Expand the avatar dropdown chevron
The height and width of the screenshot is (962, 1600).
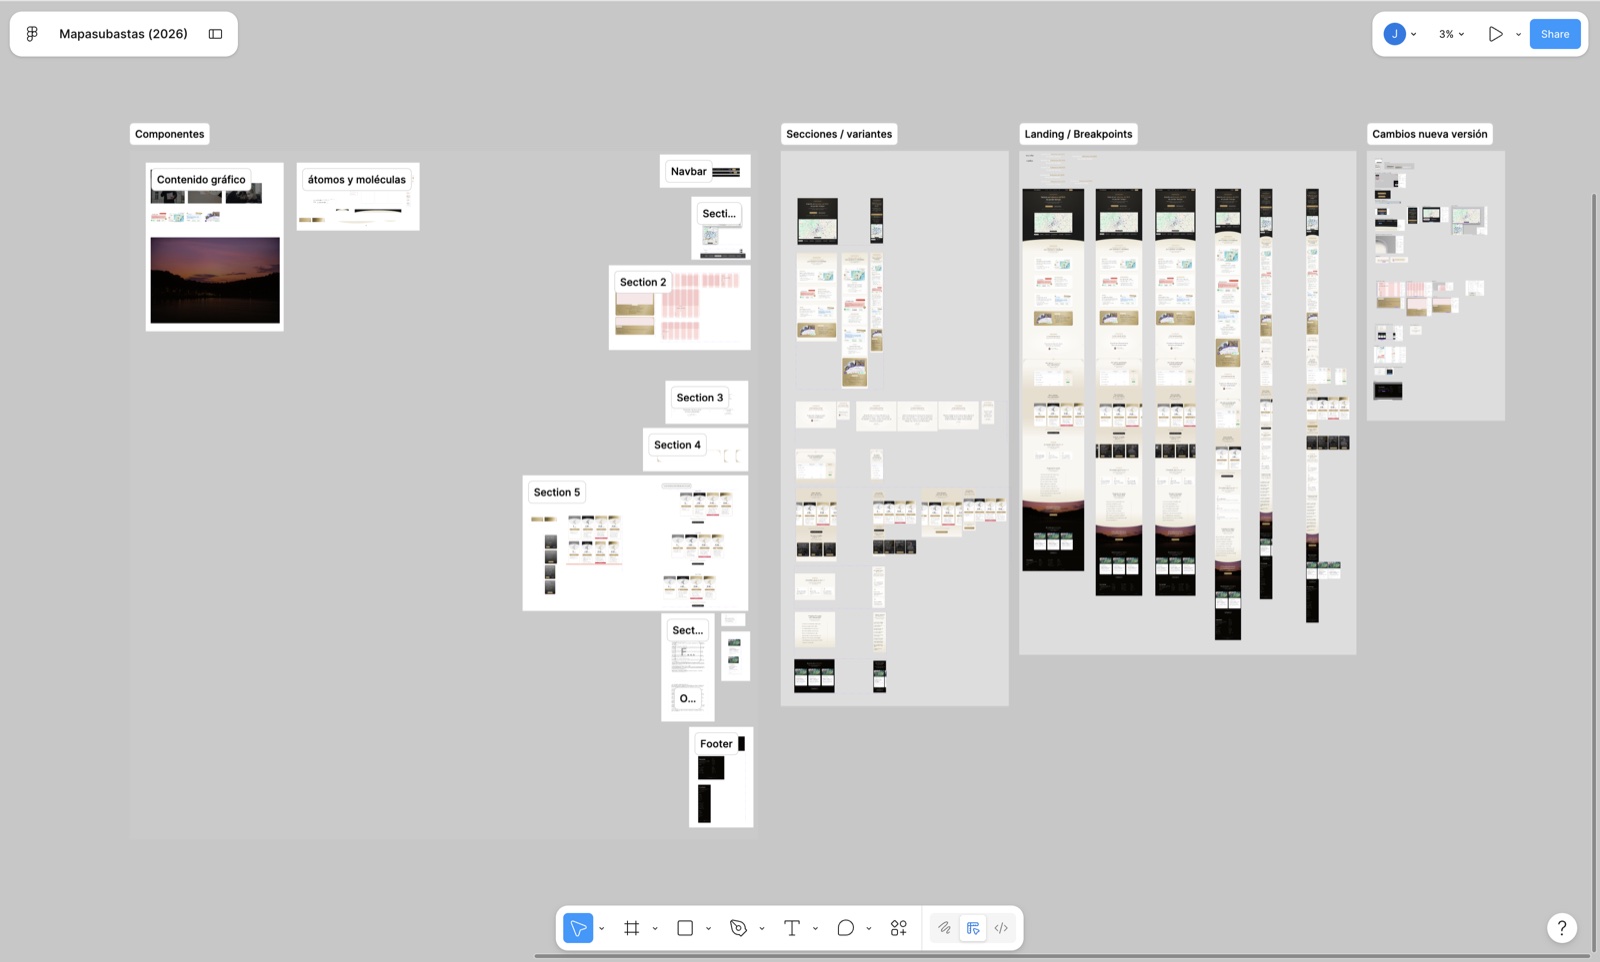pyautogui.click(x=1413, y=35)
